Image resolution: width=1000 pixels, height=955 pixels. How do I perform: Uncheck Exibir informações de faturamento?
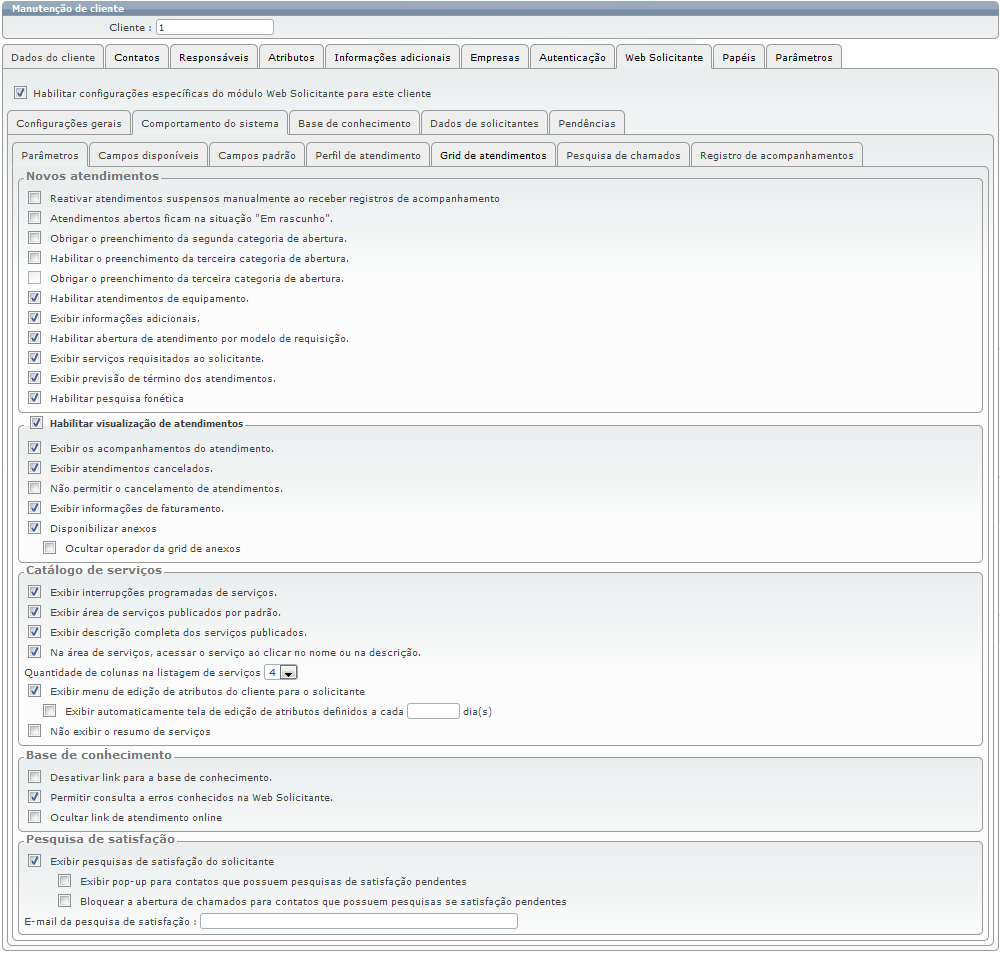[x=34, y=508]
